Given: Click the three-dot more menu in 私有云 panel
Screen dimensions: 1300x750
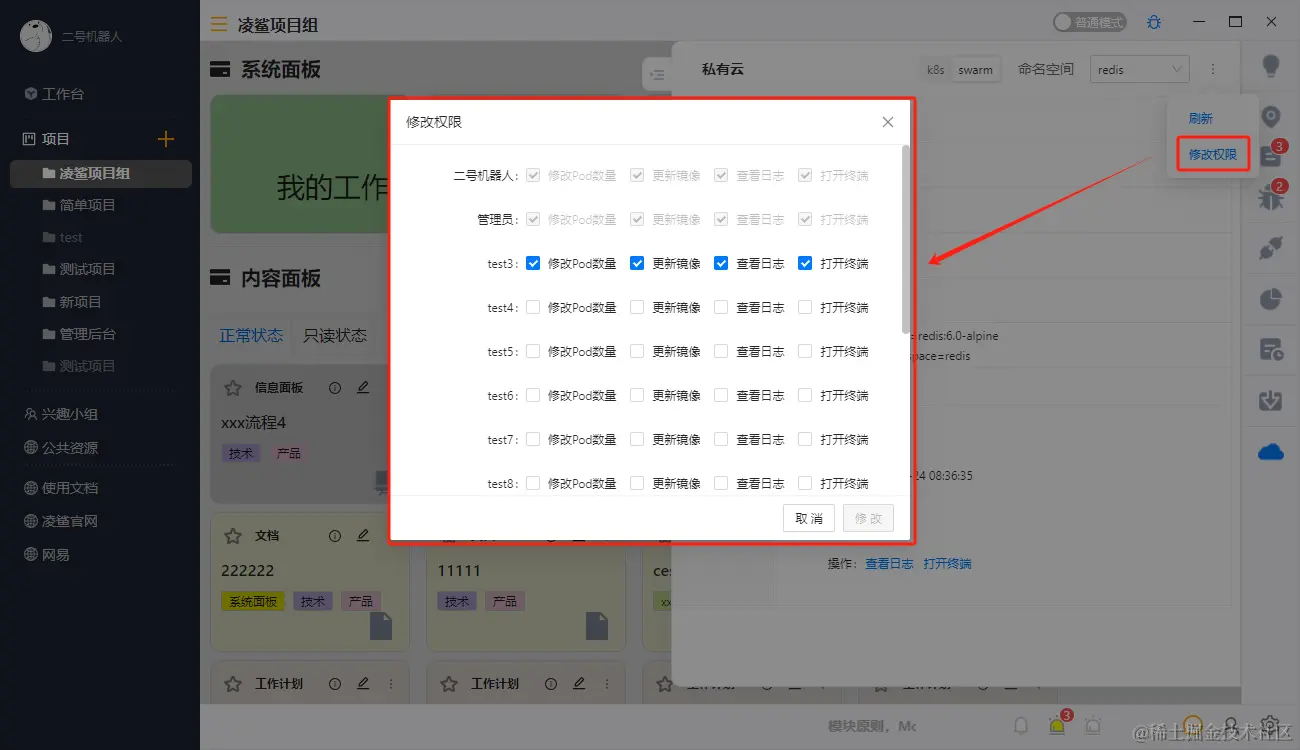Looking at the screenshot, I should (1213, 70).
